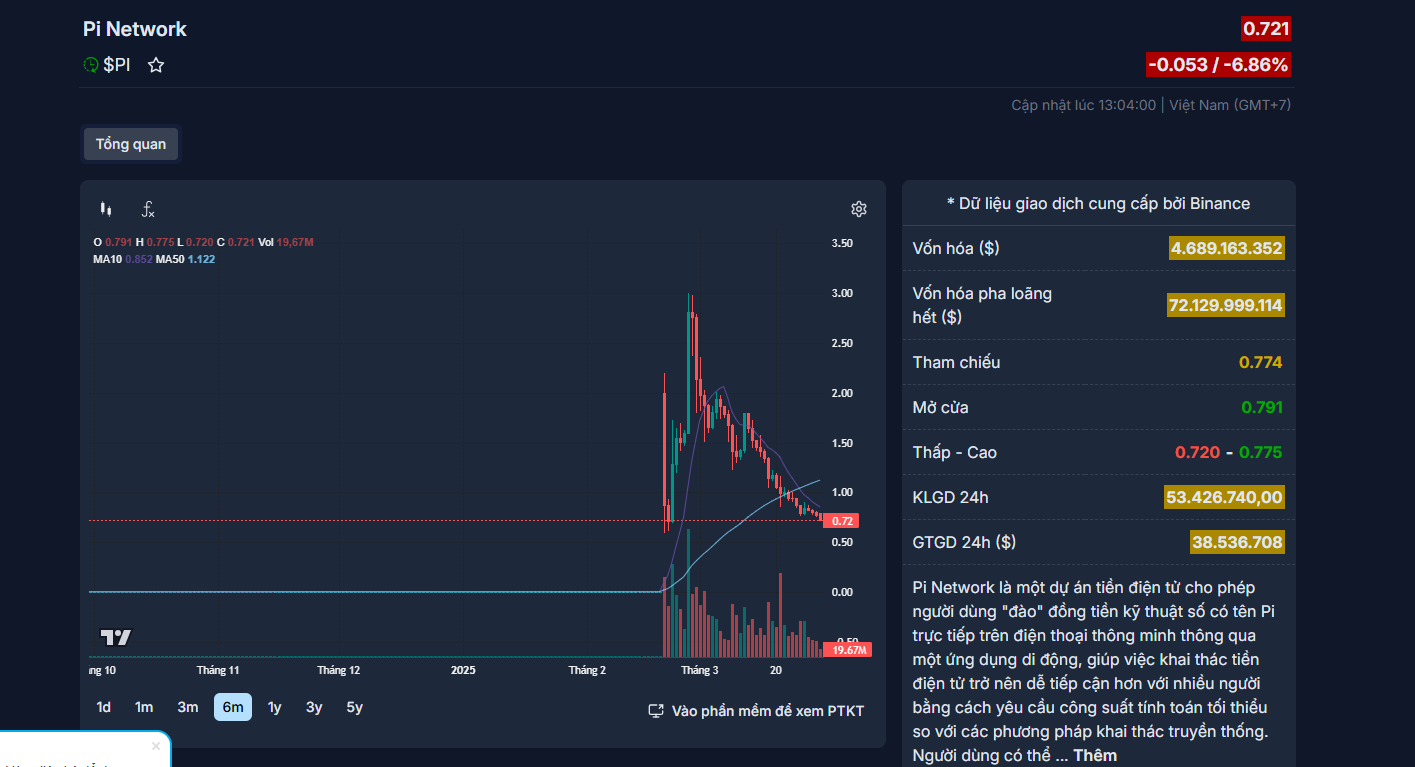Click diluted market cap value 72.129.999.114
The image size is (1415, 767).
1226,305
